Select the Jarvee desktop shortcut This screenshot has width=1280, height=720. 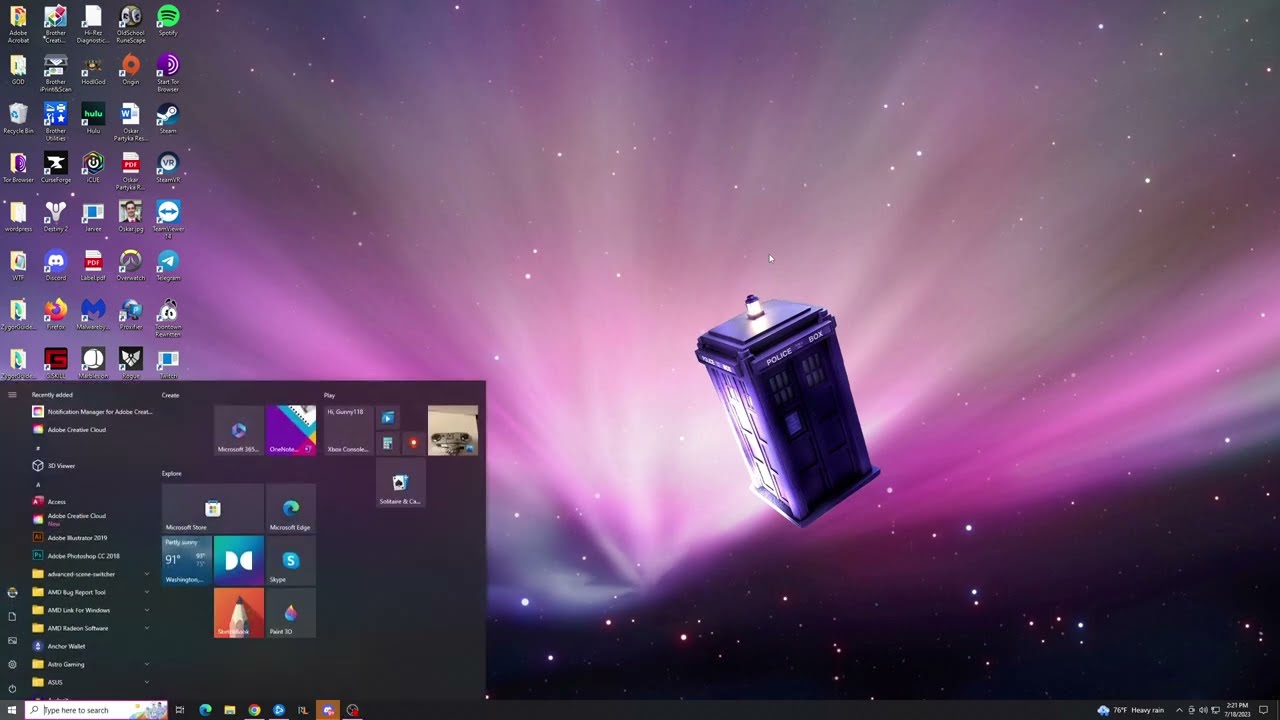click(x=93, y=217)
